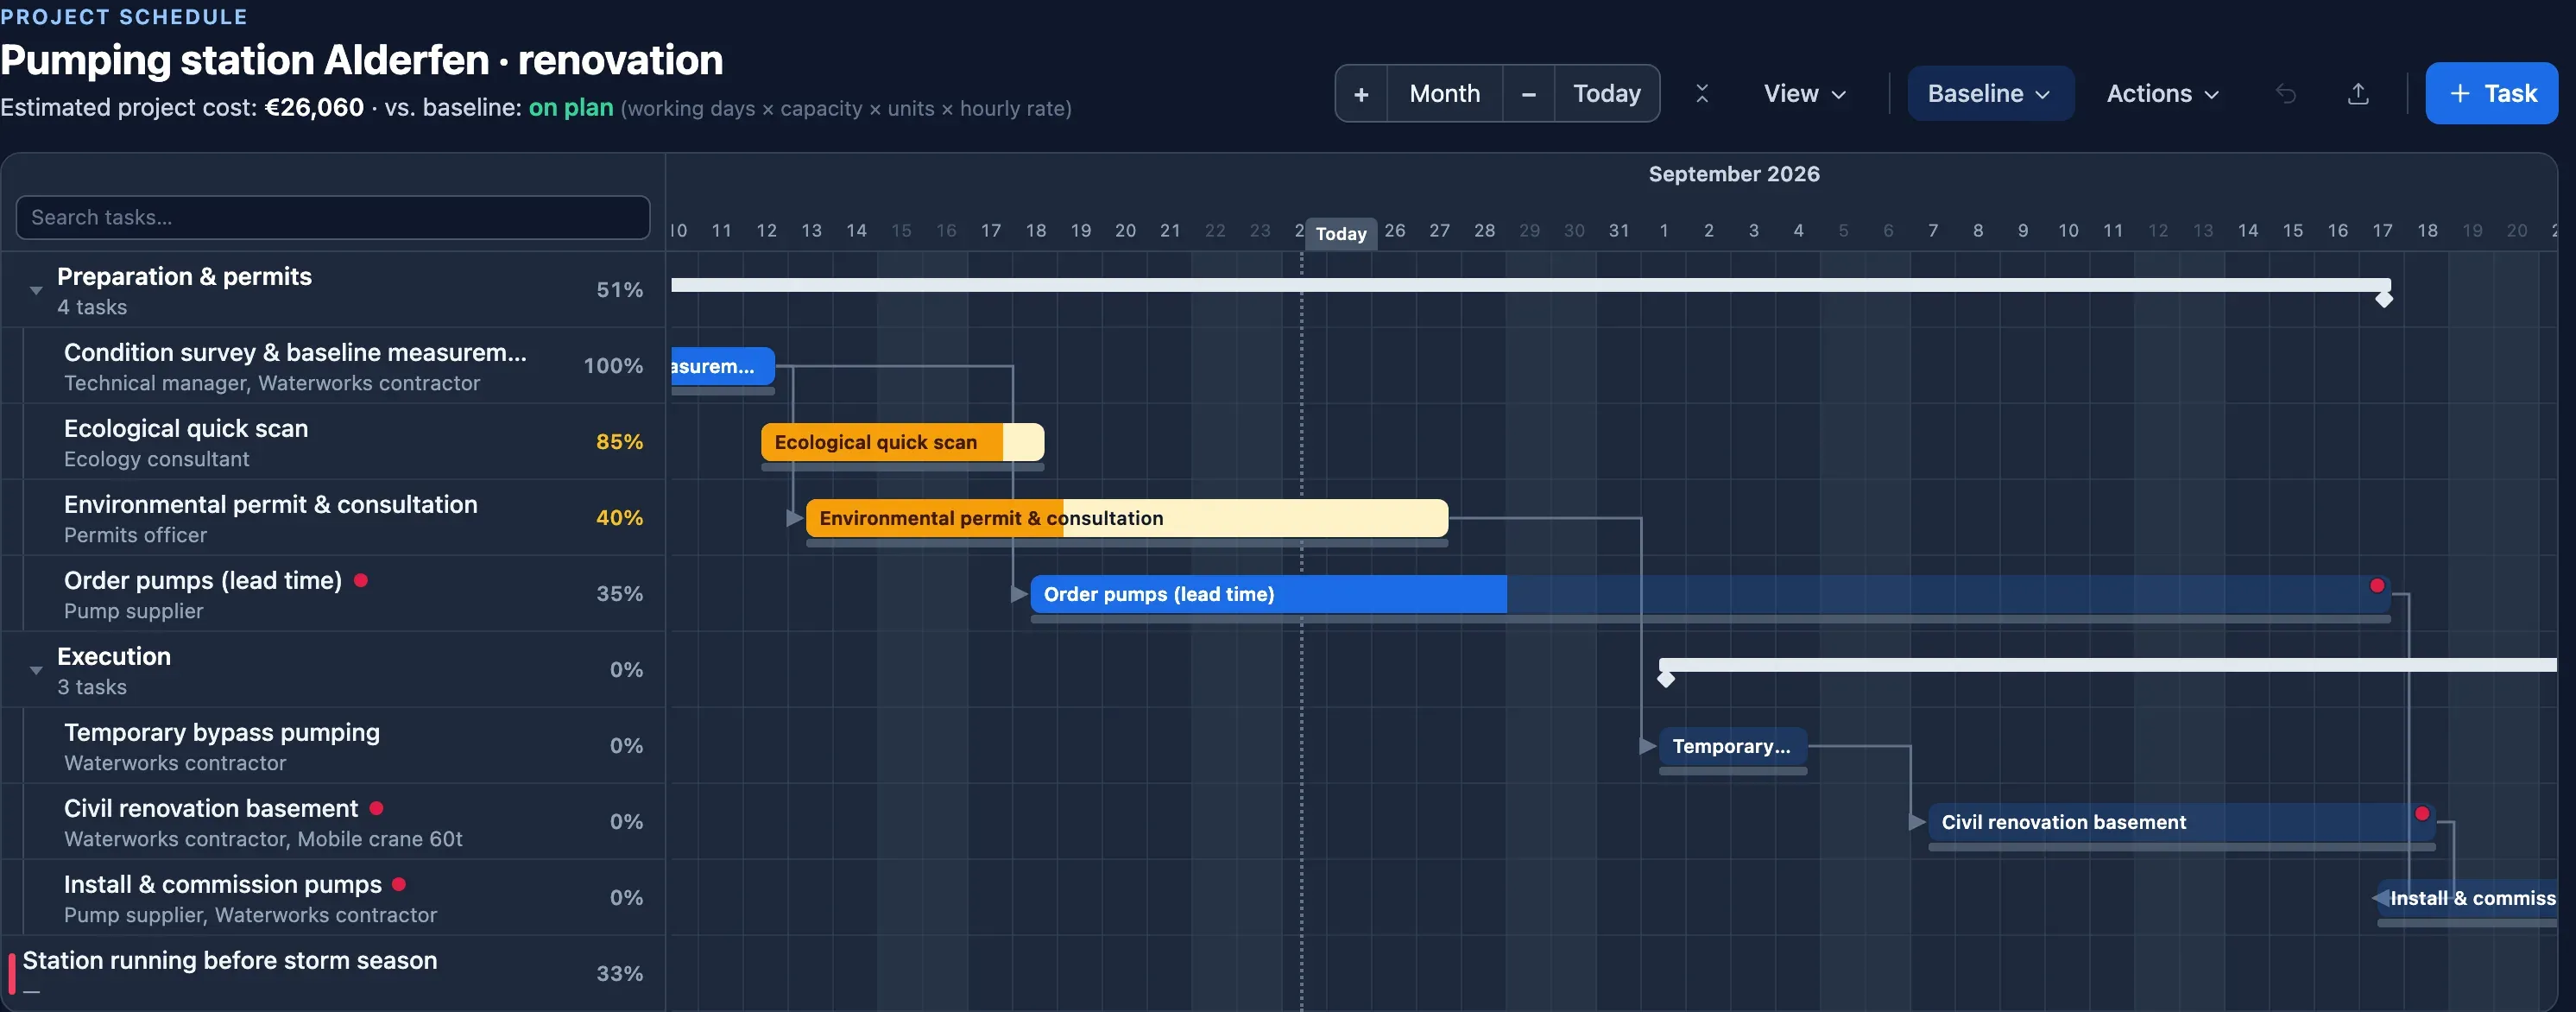Select the Ecological quick scan task row
2576x1012 pixels.
(x=333, y=442)
